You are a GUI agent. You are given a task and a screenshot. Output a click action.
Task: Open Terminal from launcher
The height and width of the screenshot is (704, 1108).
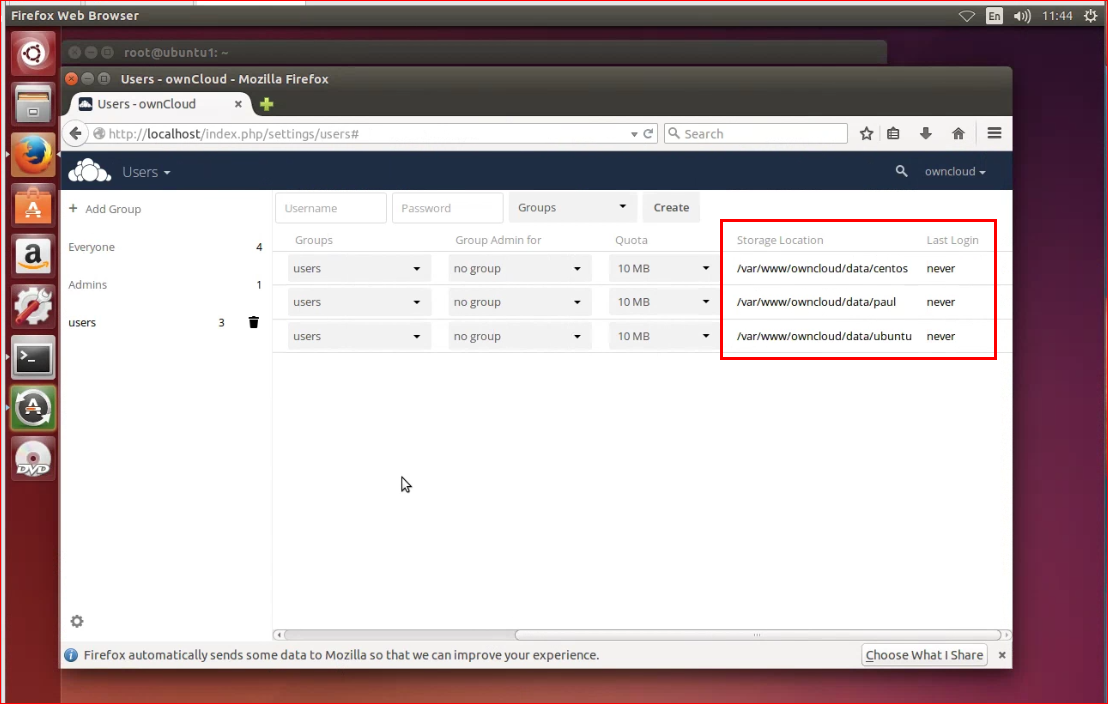[x=33, y=358]
